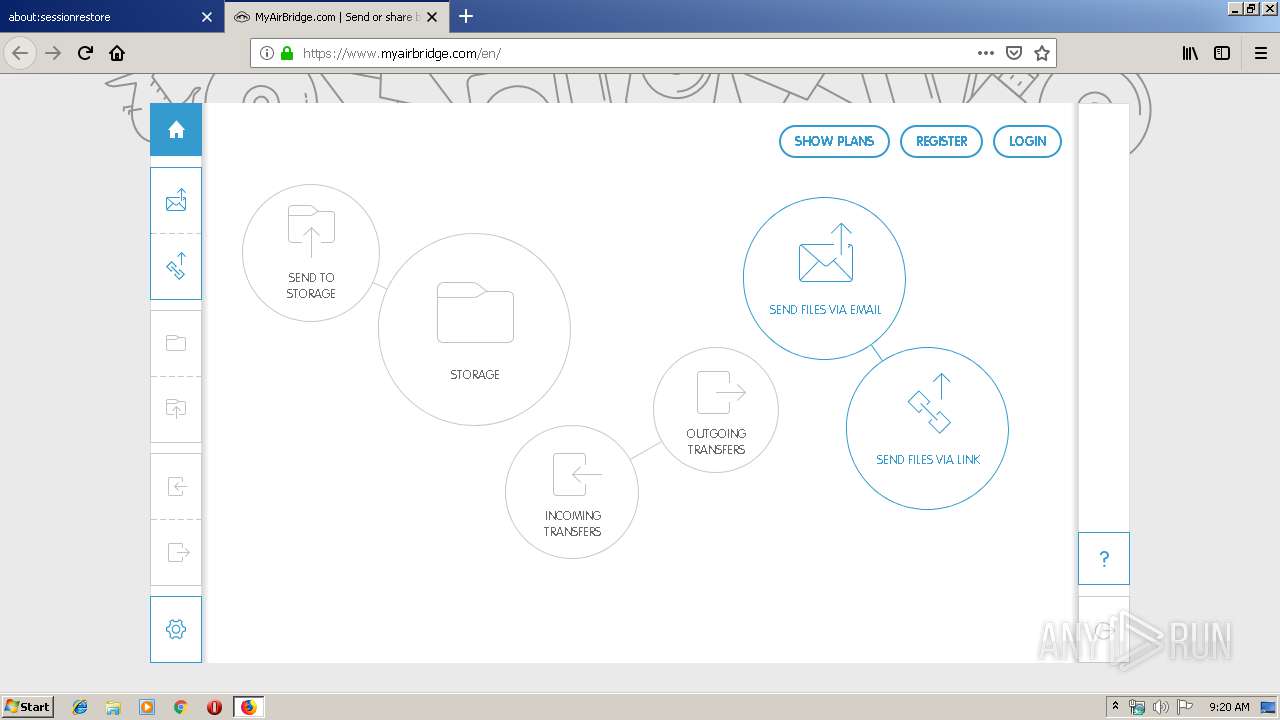The image size is (1280, 720).
Task: Click the green secure connection padlock
Action: pos(287,53)
